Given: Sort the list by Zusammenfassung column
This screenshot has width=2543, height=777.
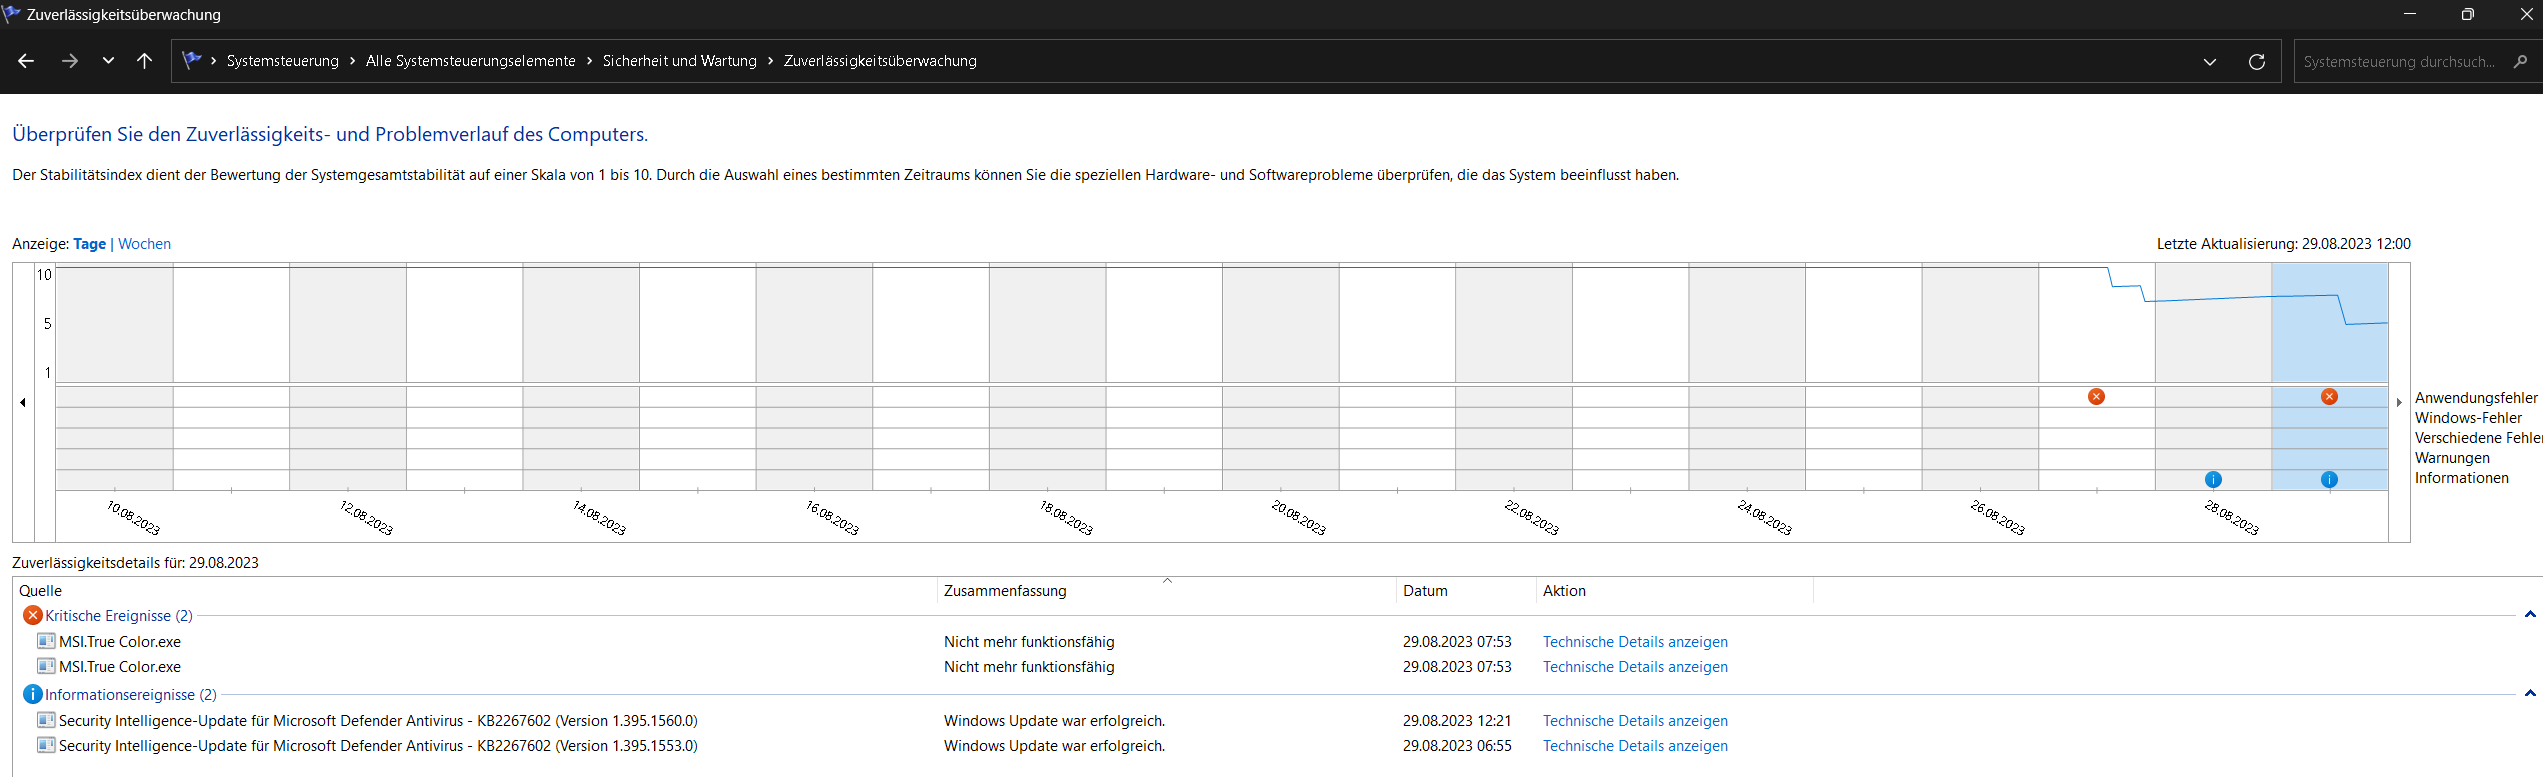Looking at the screenshot, I should pyautogui.click(x=1166, y=591).
